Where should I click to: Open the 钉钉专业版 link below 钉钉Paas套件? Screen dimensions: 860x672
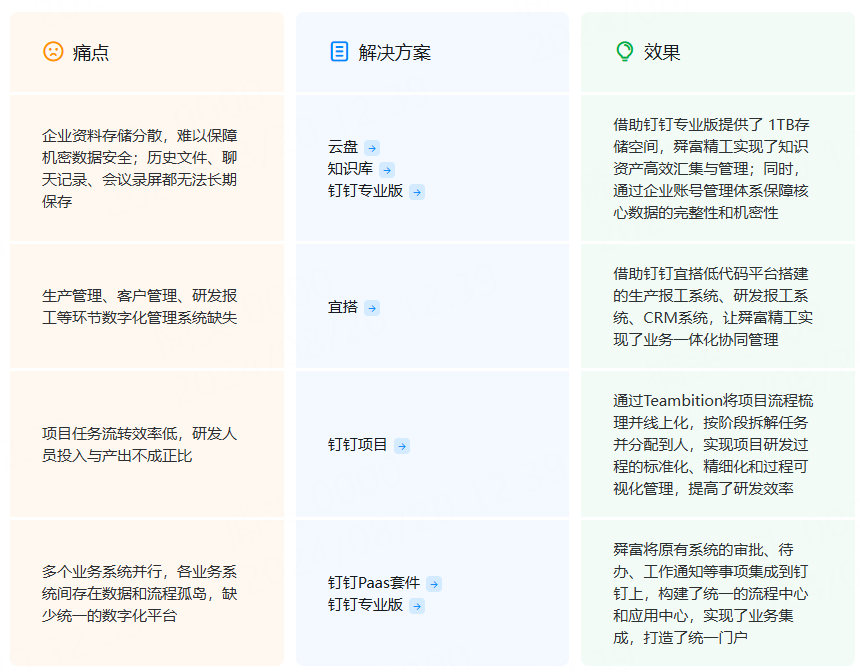point(365,605)
